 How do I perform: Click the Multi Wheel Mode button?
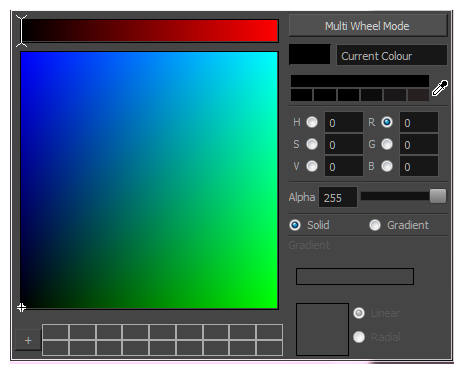(368, 26)
